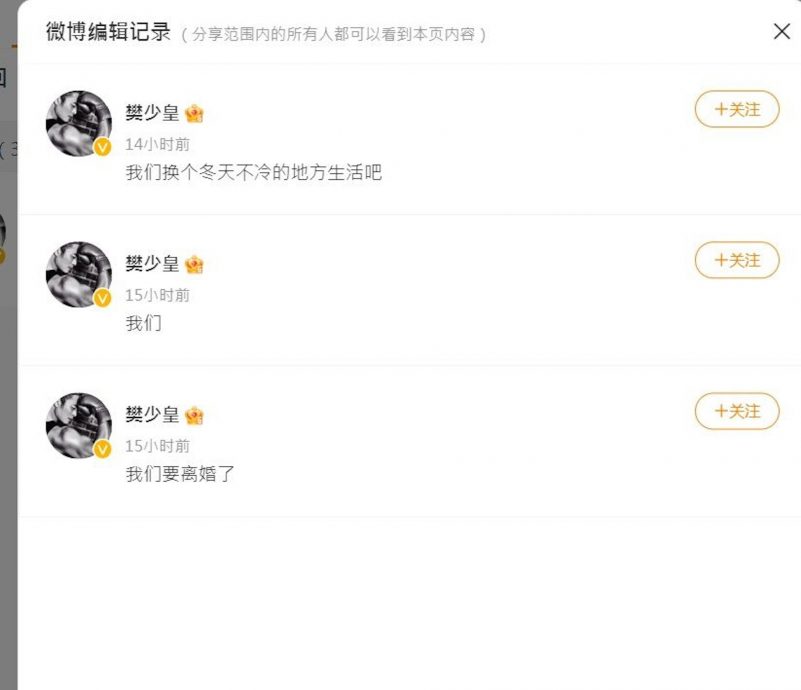The height and width of the screenshot is (690, 801).
Task: Click the V badge on the bottom avatar
Action: coord(100,449)
